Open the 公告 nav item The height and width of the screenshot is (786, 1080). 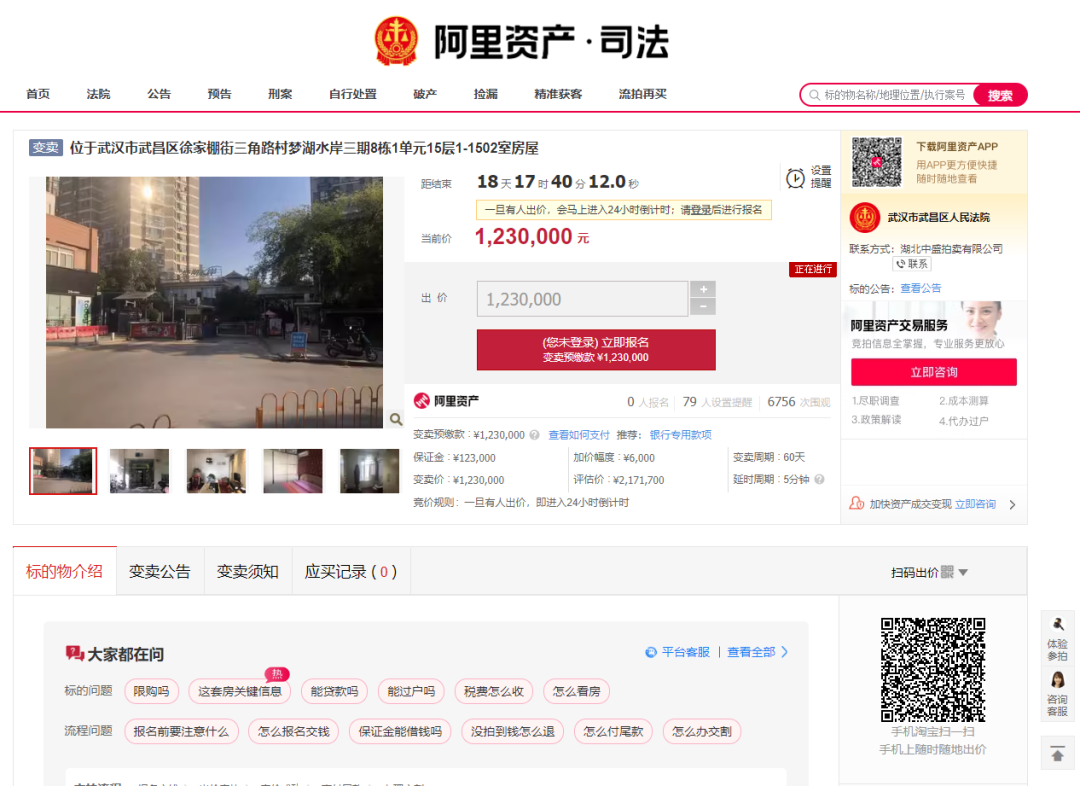[159, 94]
